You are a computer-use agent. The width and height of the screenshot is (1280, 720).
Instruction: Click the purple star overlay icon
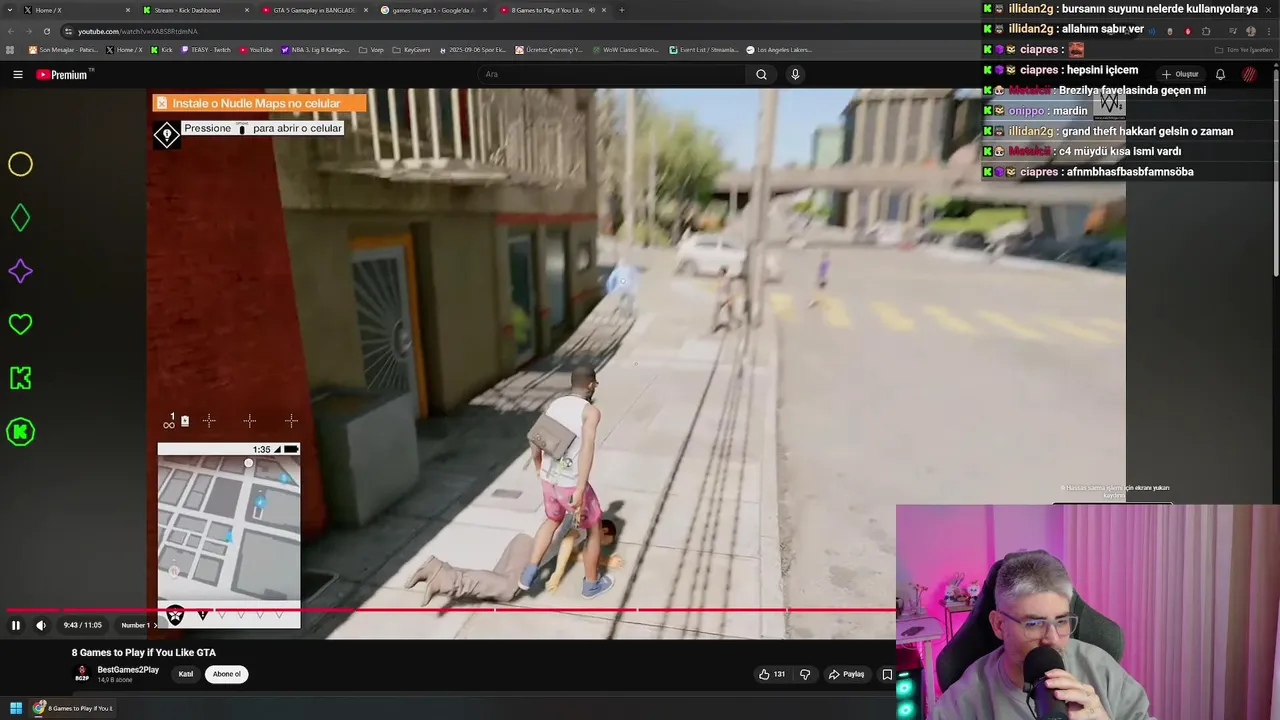21,271
